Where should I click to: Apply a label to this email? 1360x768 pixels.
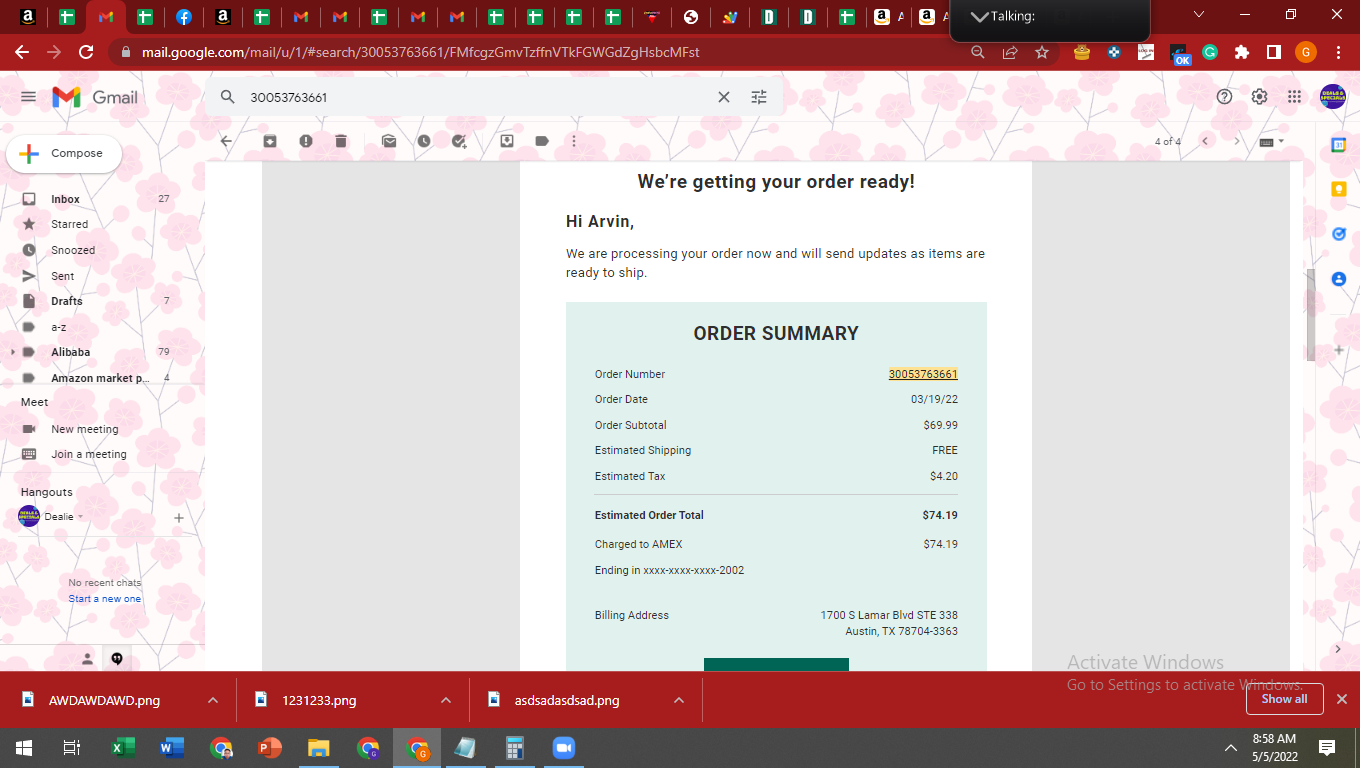click(542, 141)
